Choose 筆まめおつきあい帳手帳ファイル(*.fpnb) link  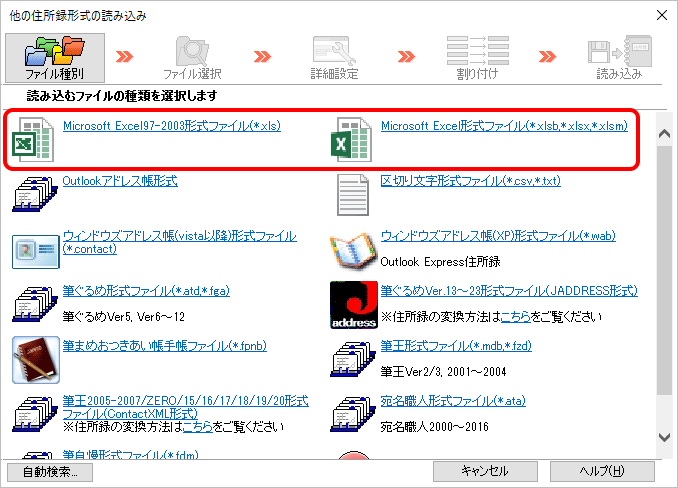[x=164, y=345]
